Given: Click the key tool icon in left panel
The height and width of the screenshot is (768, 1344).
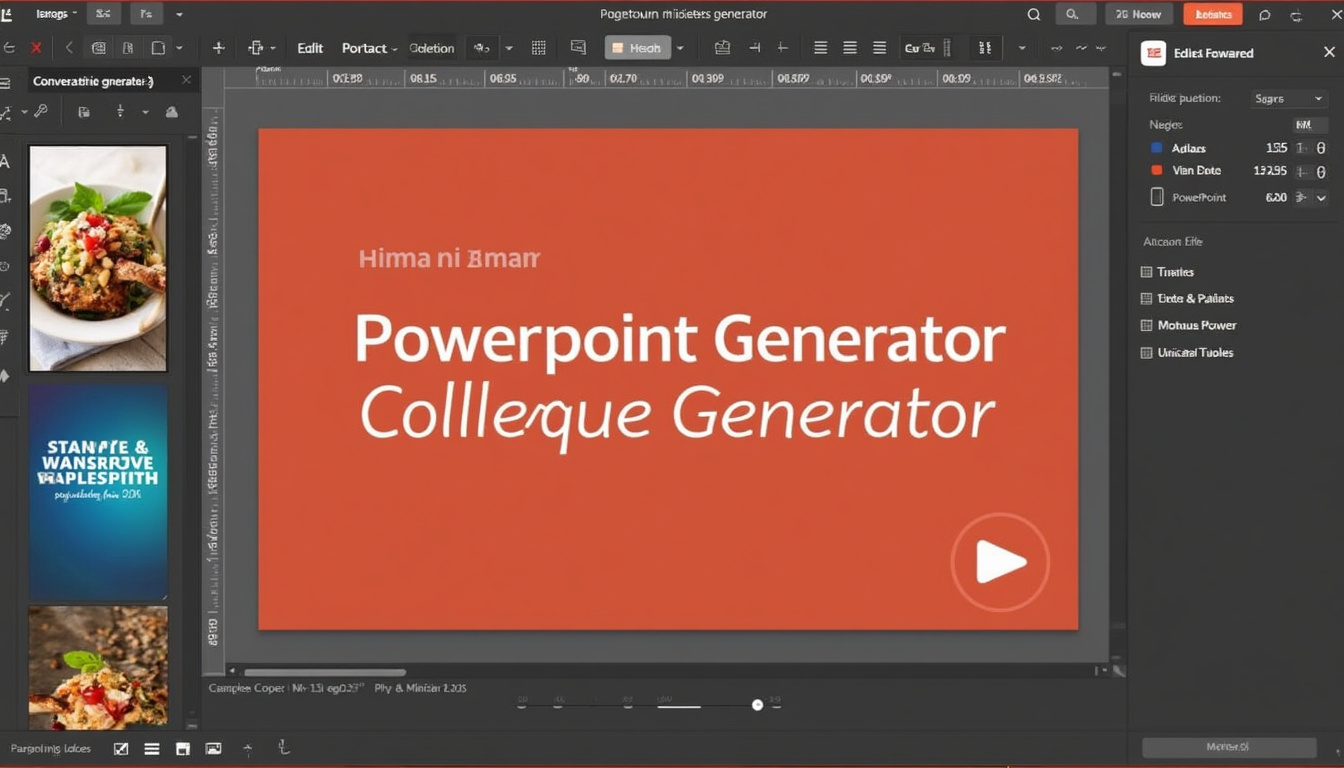Looking at the screenshot, I should tap(41, 112).
